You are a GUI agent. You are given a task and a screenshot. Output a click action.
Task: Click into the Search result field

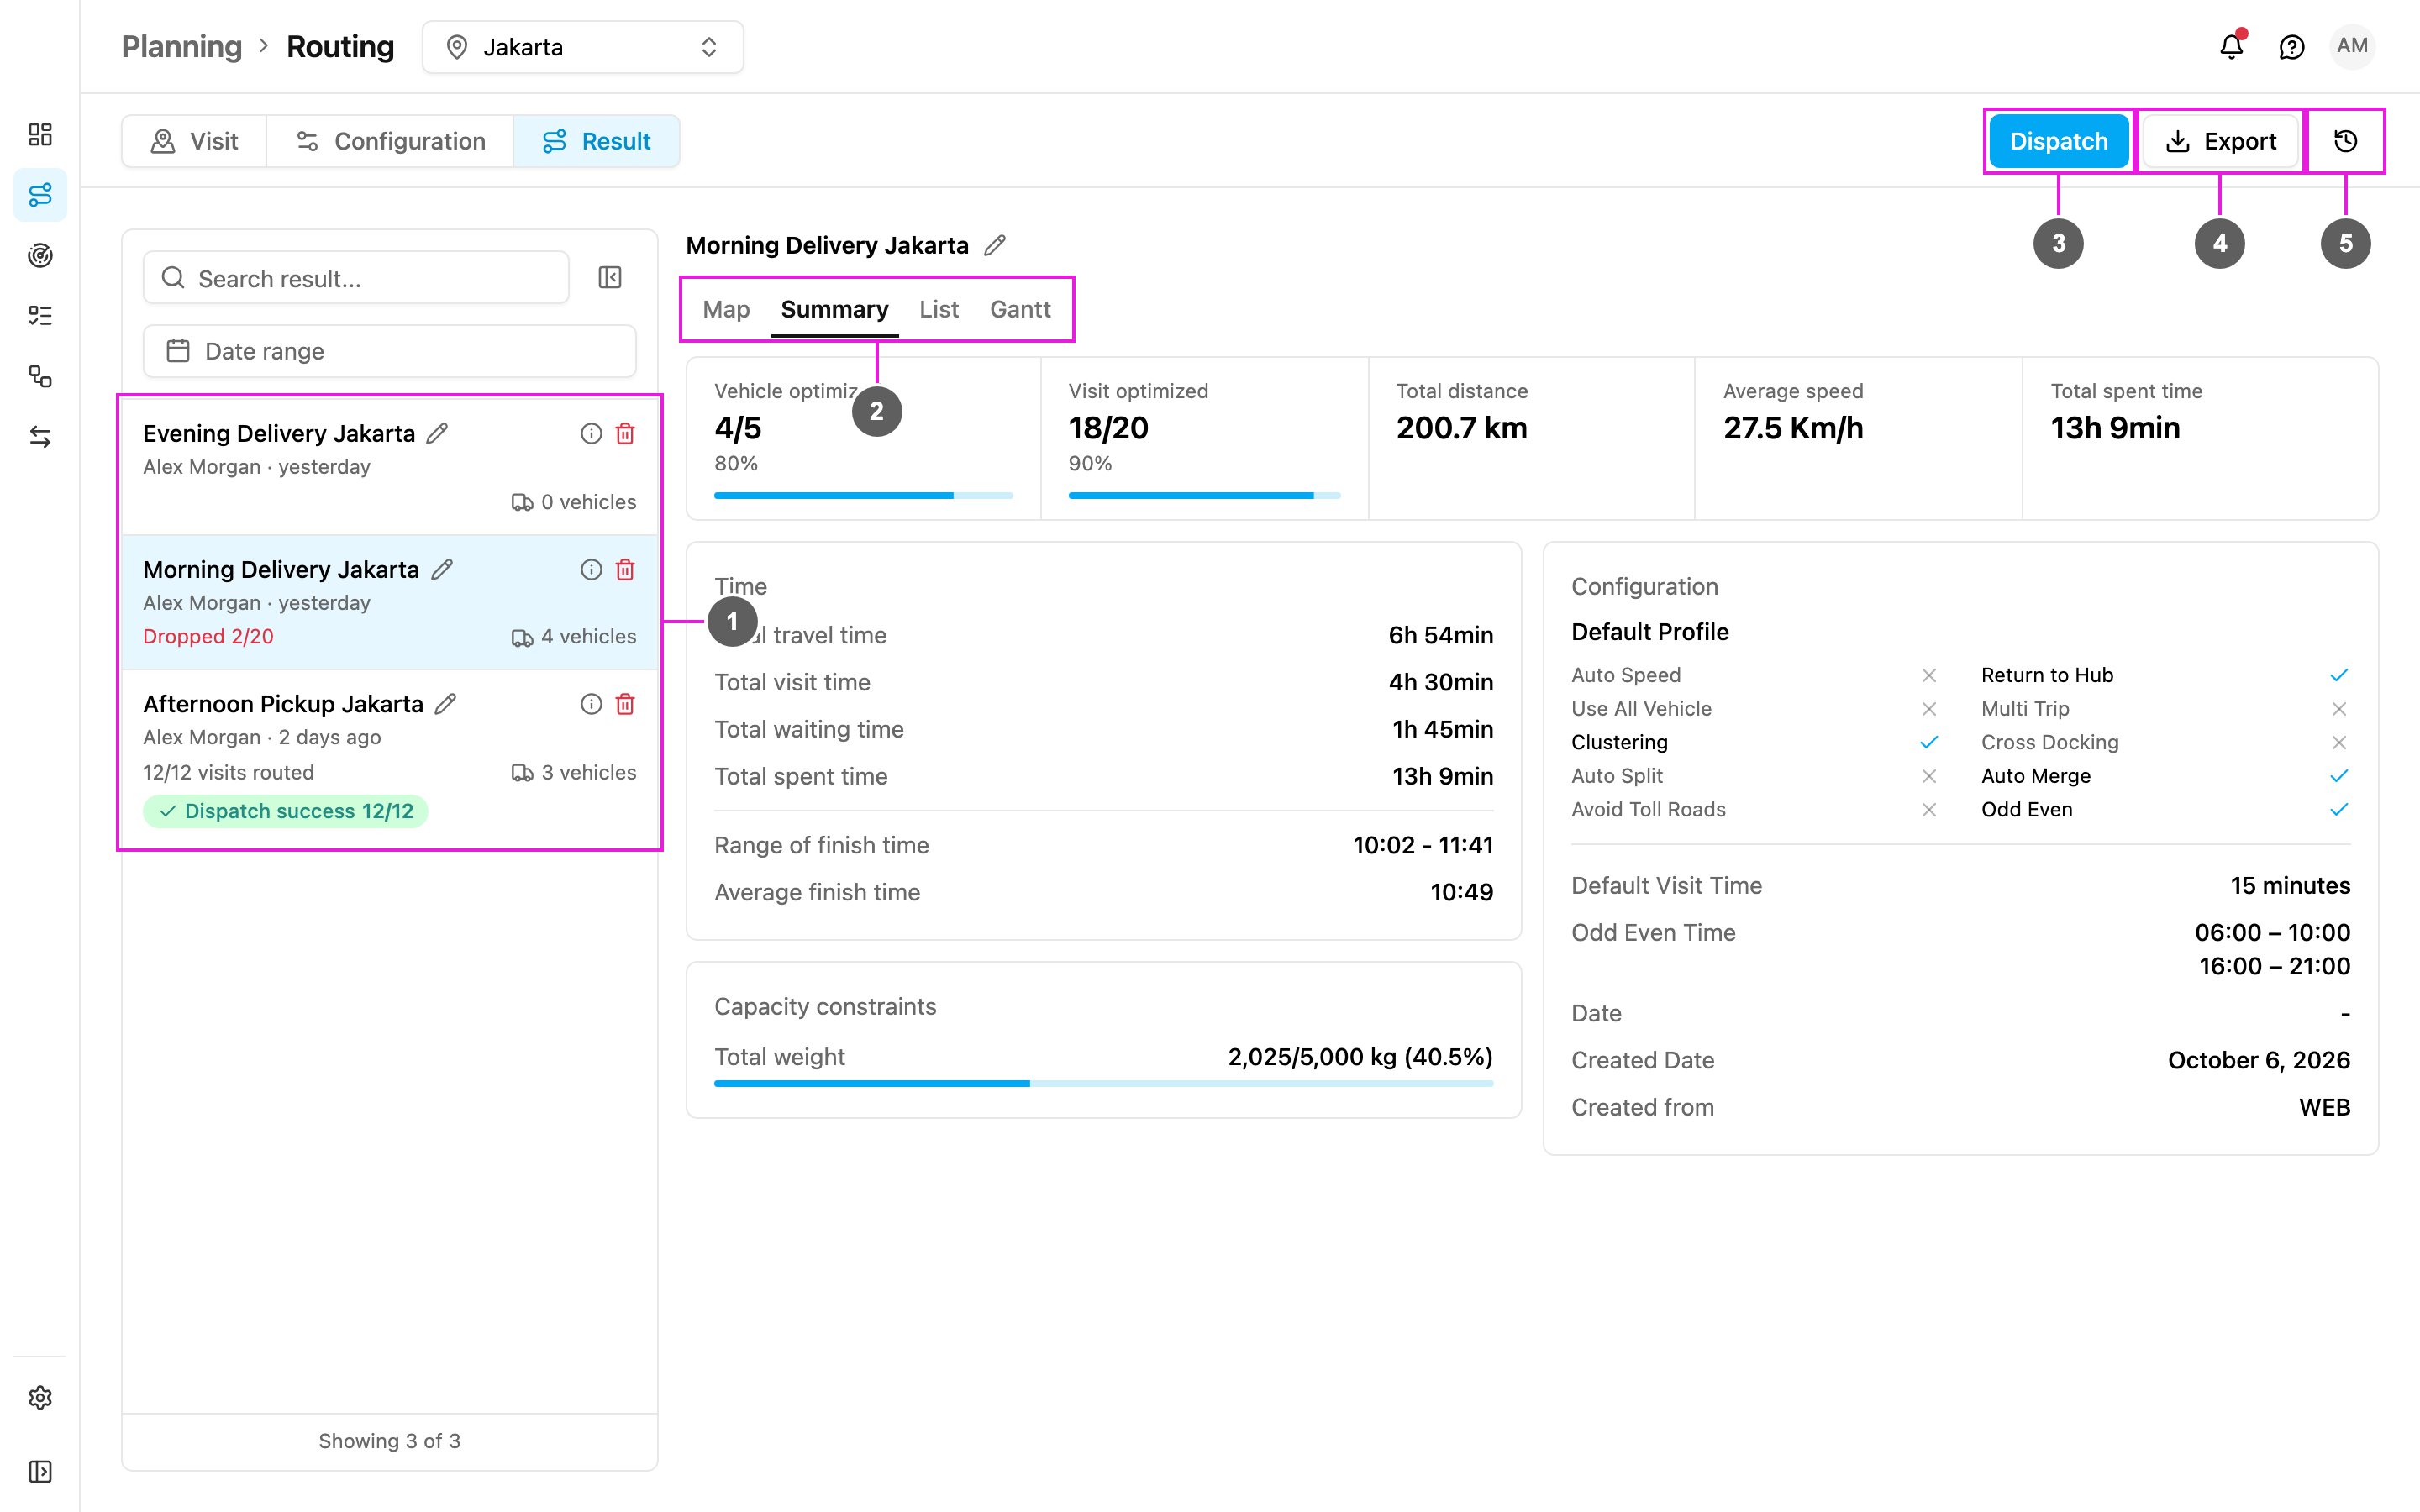tap(356, 278)
